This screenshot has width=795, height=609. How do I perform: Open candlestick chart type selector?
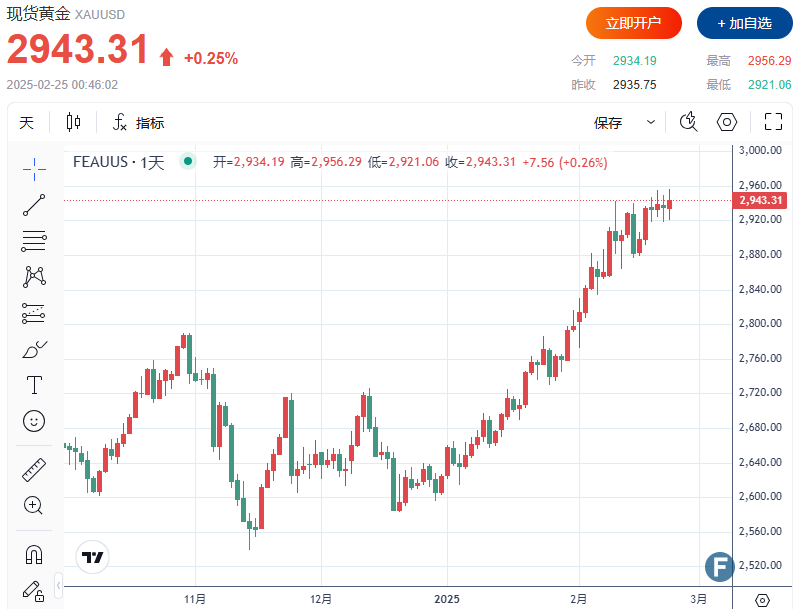[73, 123]
